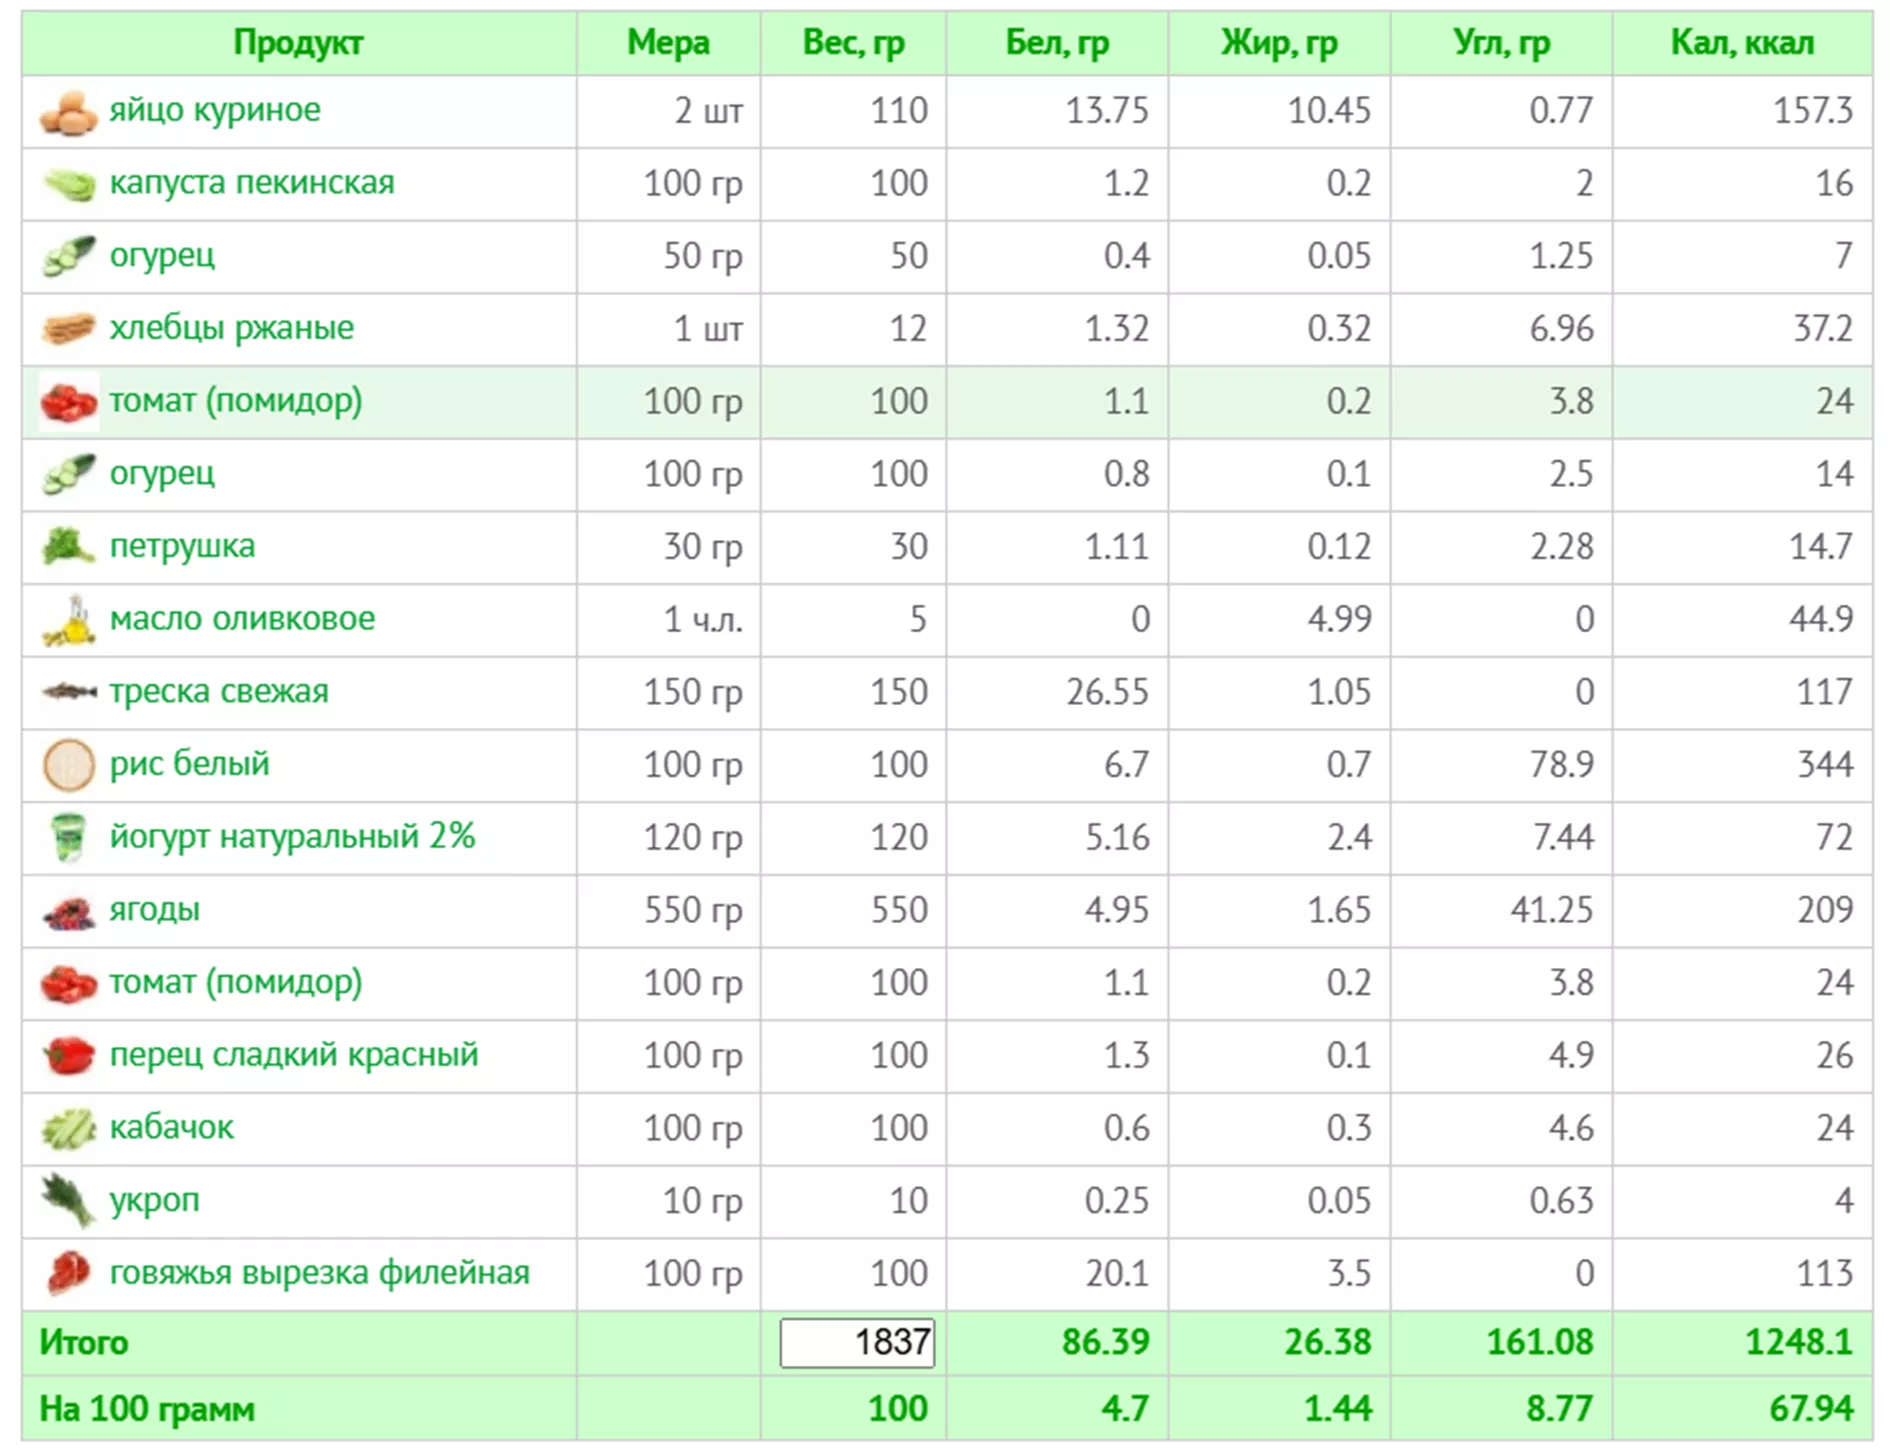
Task: Click the Кал, ккал column header
Action: point(1741,43)
